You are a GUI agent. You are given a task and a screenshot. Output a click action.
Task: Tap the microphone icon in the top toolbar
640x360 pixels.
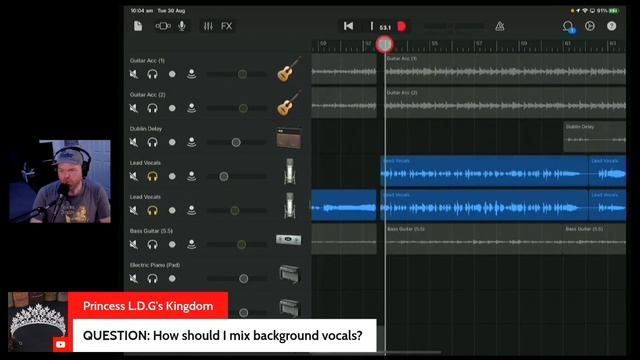(x=182, y=26)
